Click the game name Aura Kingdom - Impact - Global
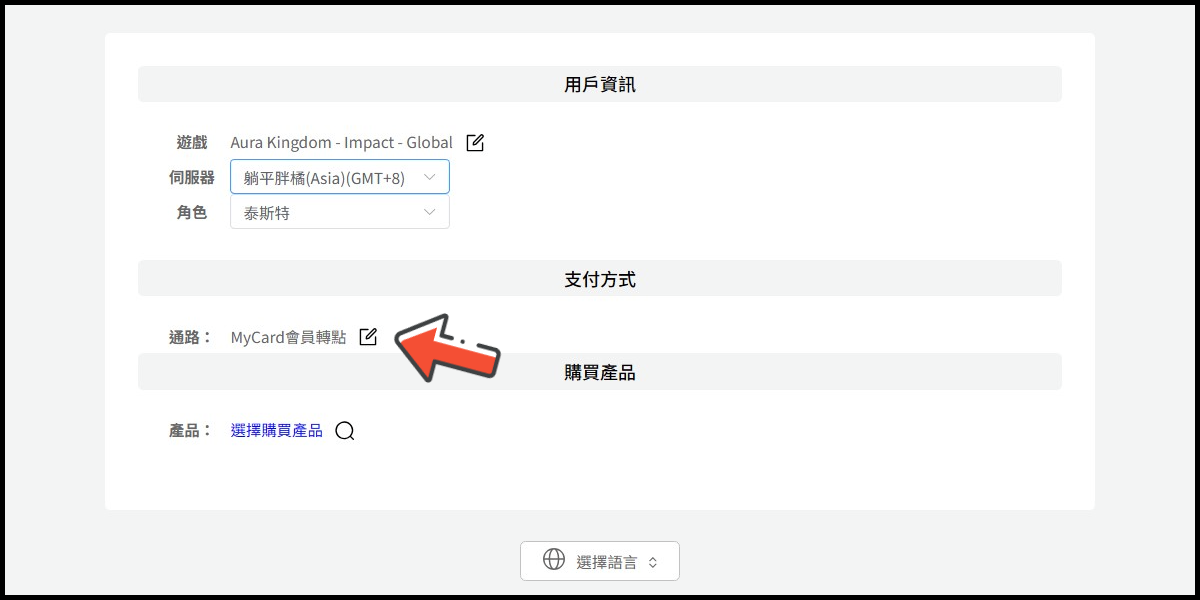The width and height of the screenshot is (1200, 600). [x=341, y=143]
